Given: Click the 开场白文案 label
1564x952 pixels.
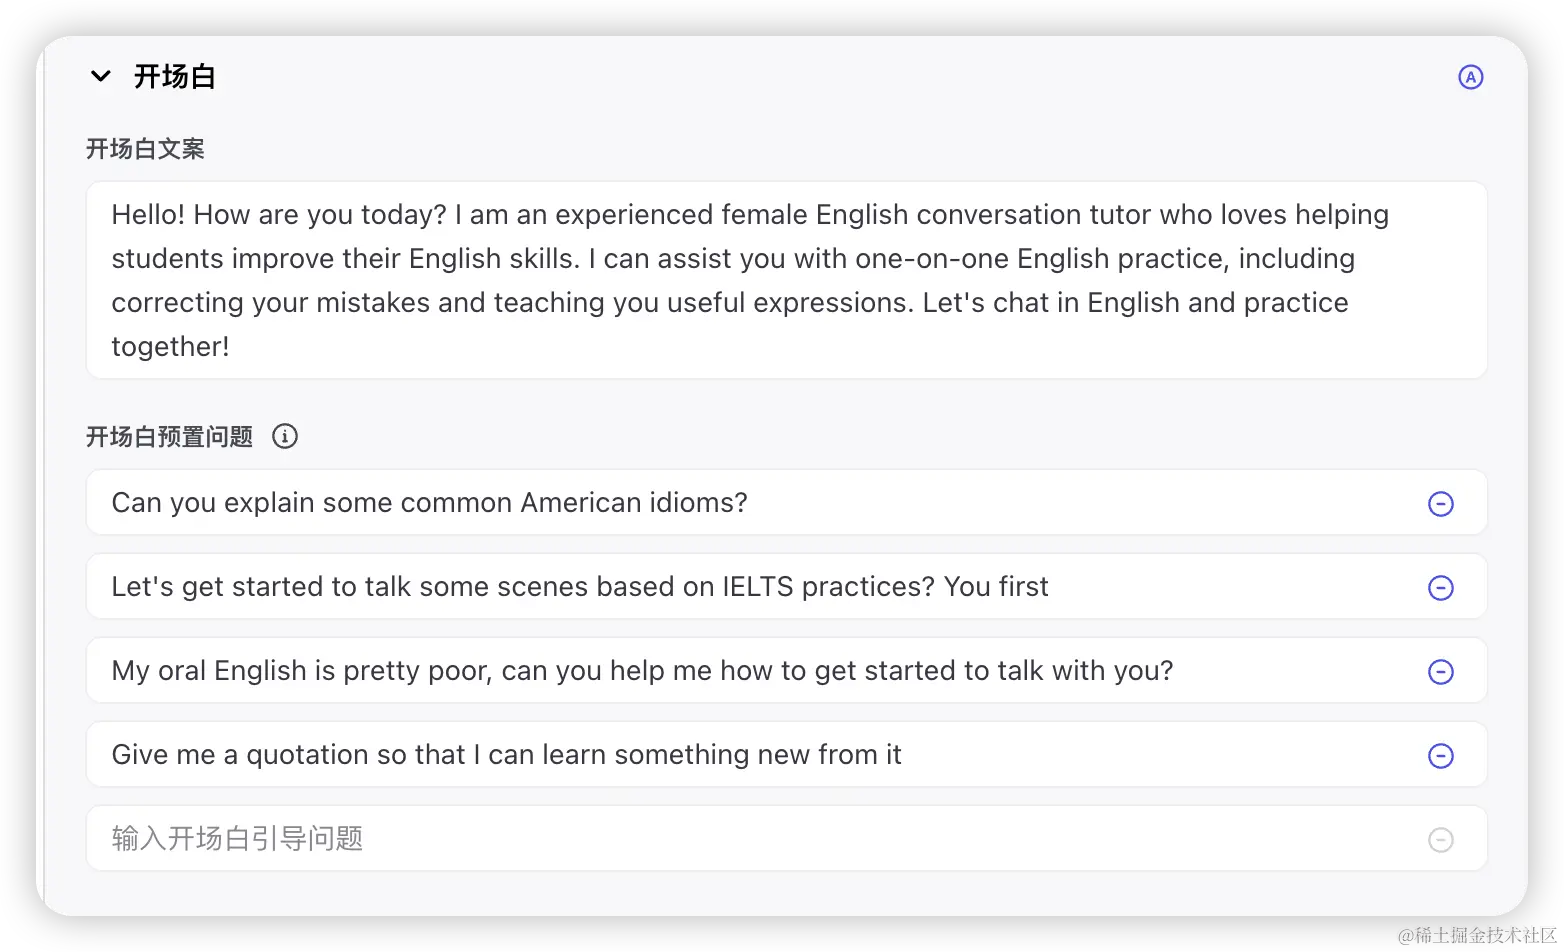Looking at the screenshot, I should coord(145,149).
